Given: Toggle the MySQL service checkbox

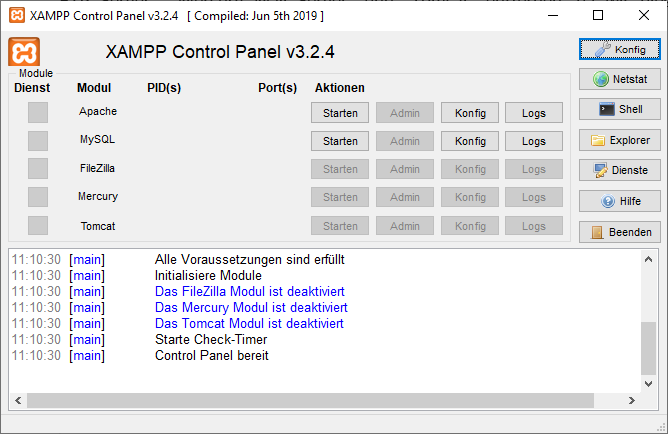Looking at the screenshot, I should pyautogui.click(x=38, y=141).
